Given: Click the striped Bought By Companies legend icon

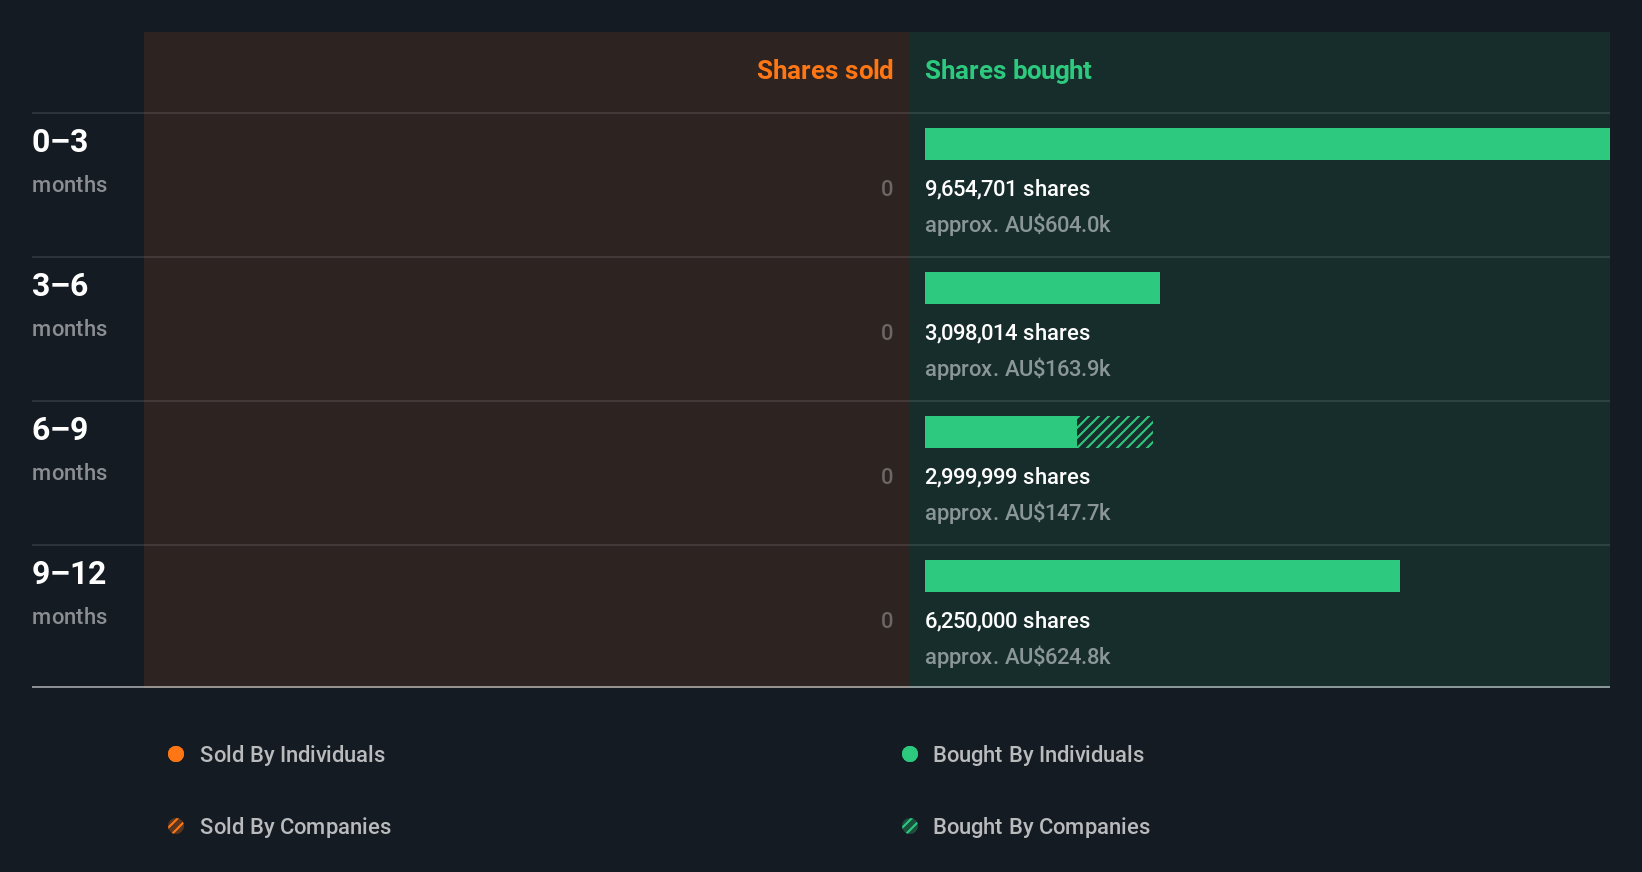Looking at the screenshot, I should [910, 826].
